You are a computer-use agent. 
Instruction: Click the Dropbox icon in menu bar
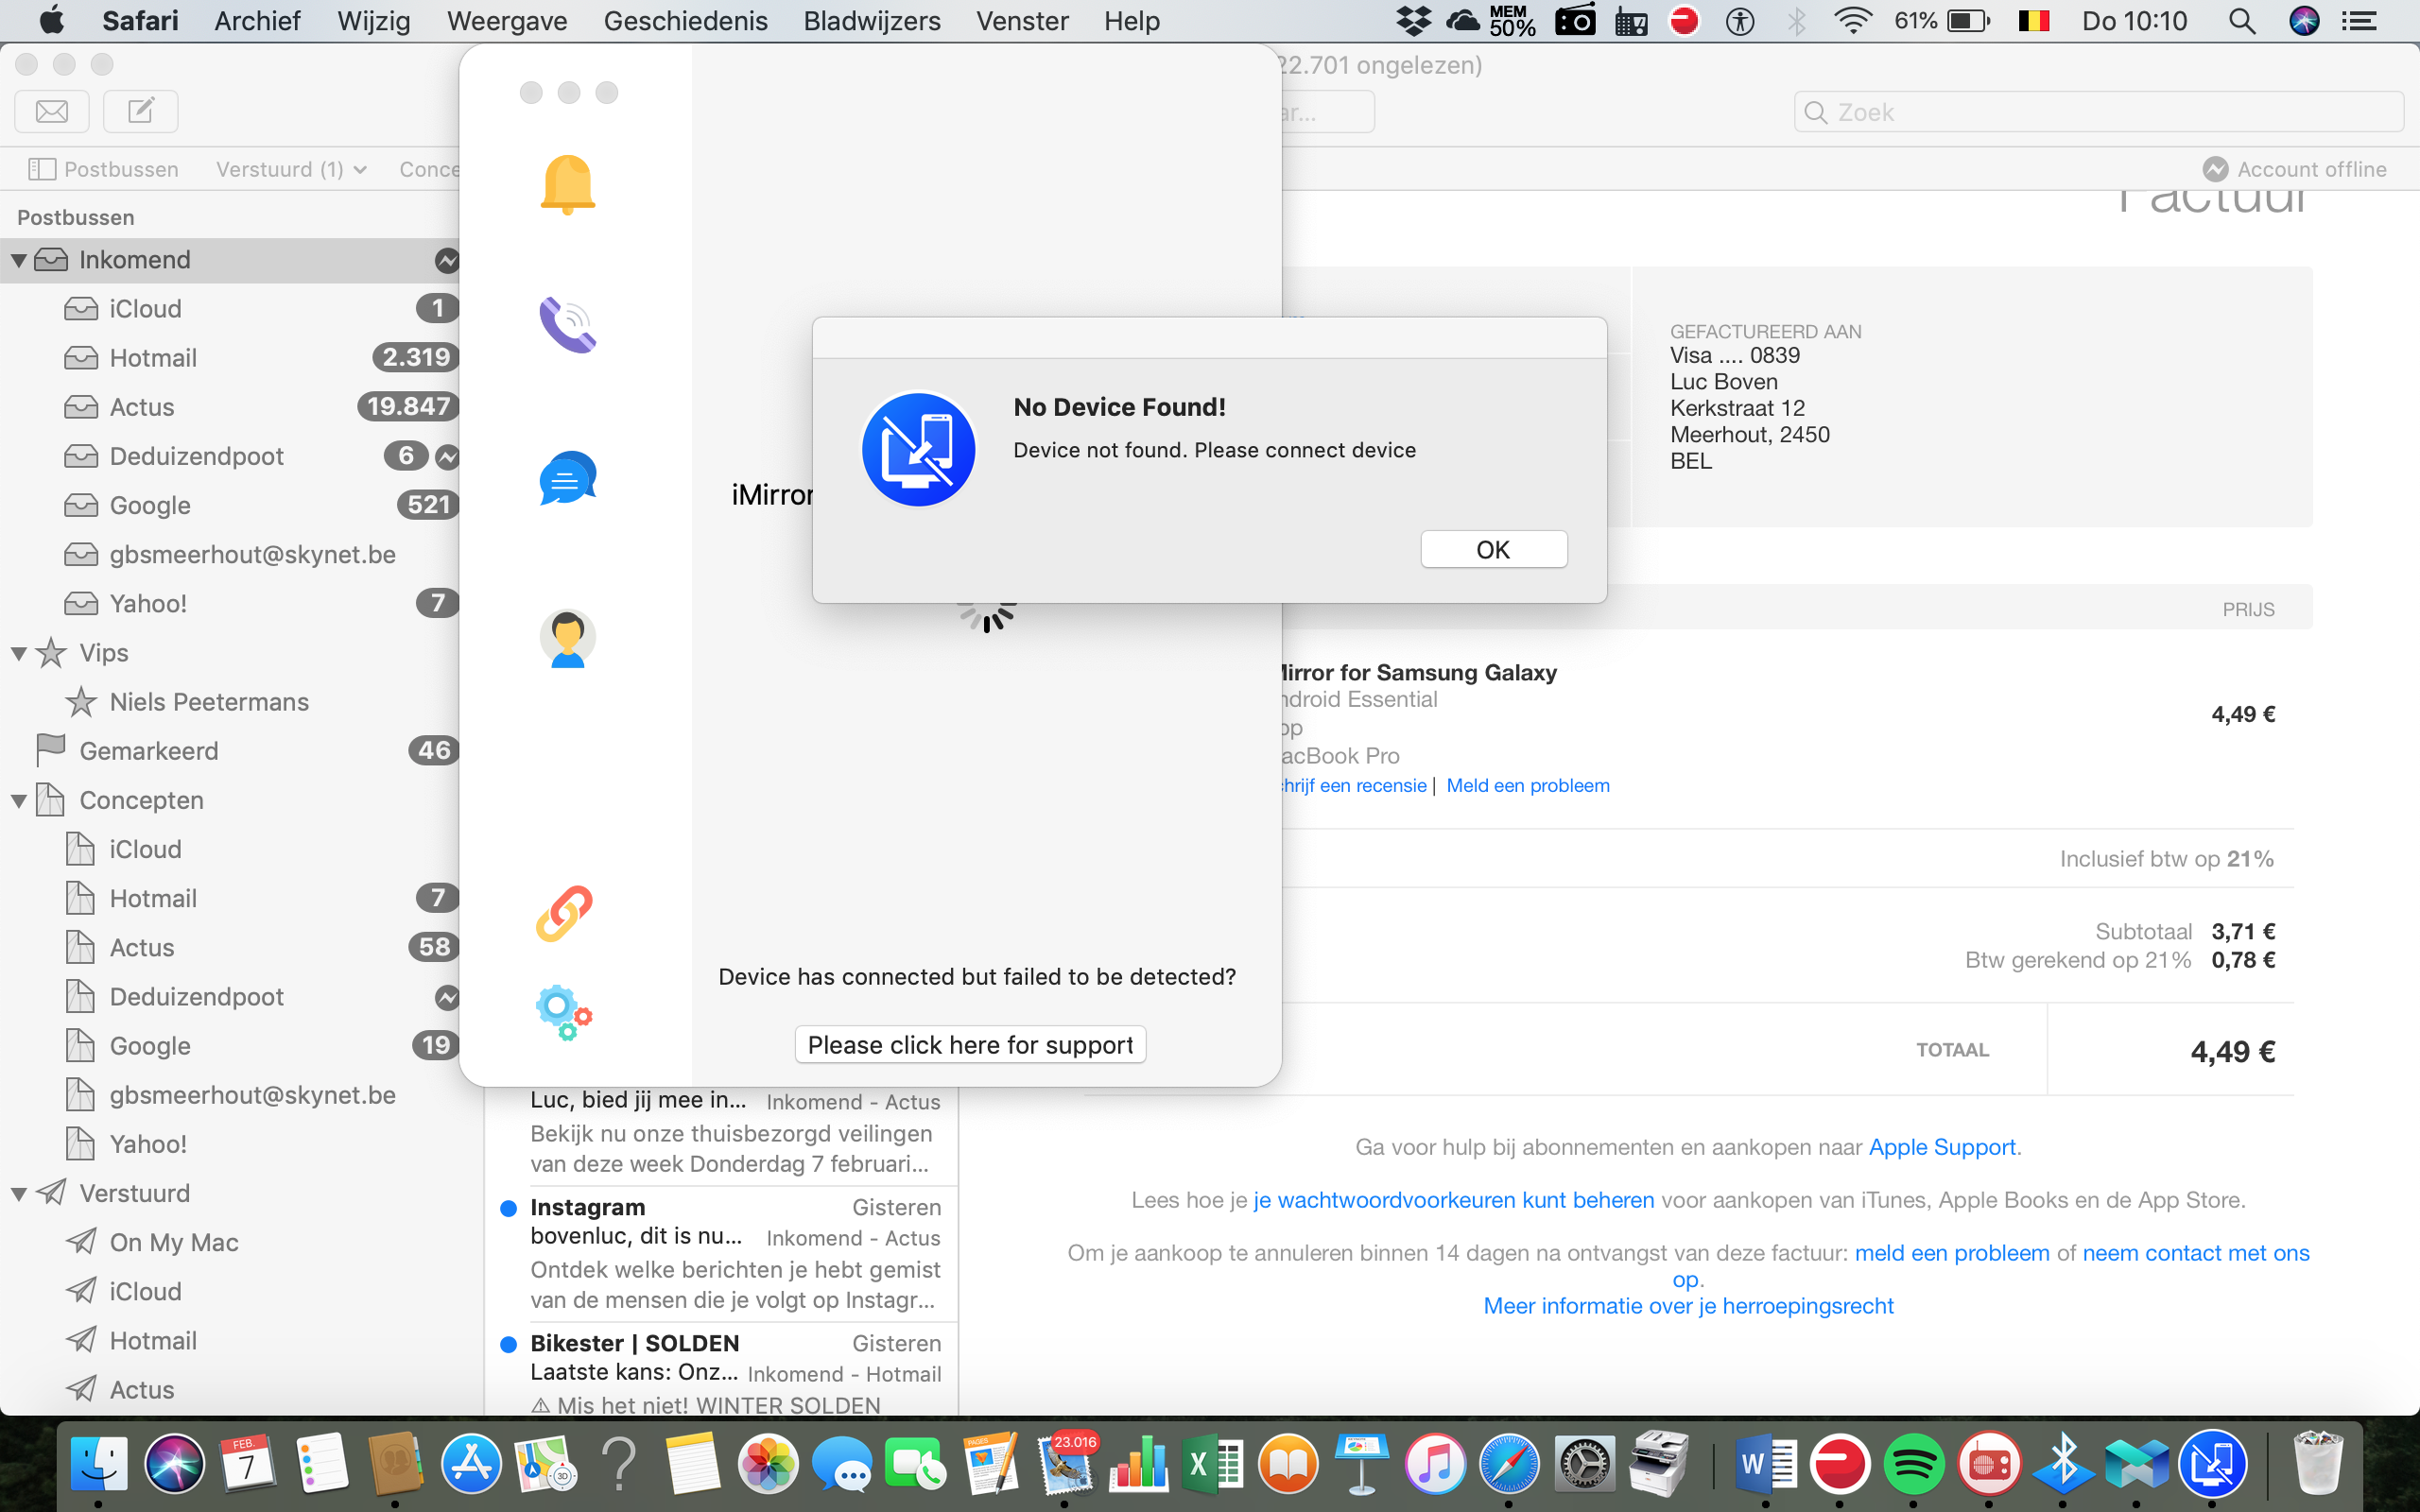coord(1414,21)
